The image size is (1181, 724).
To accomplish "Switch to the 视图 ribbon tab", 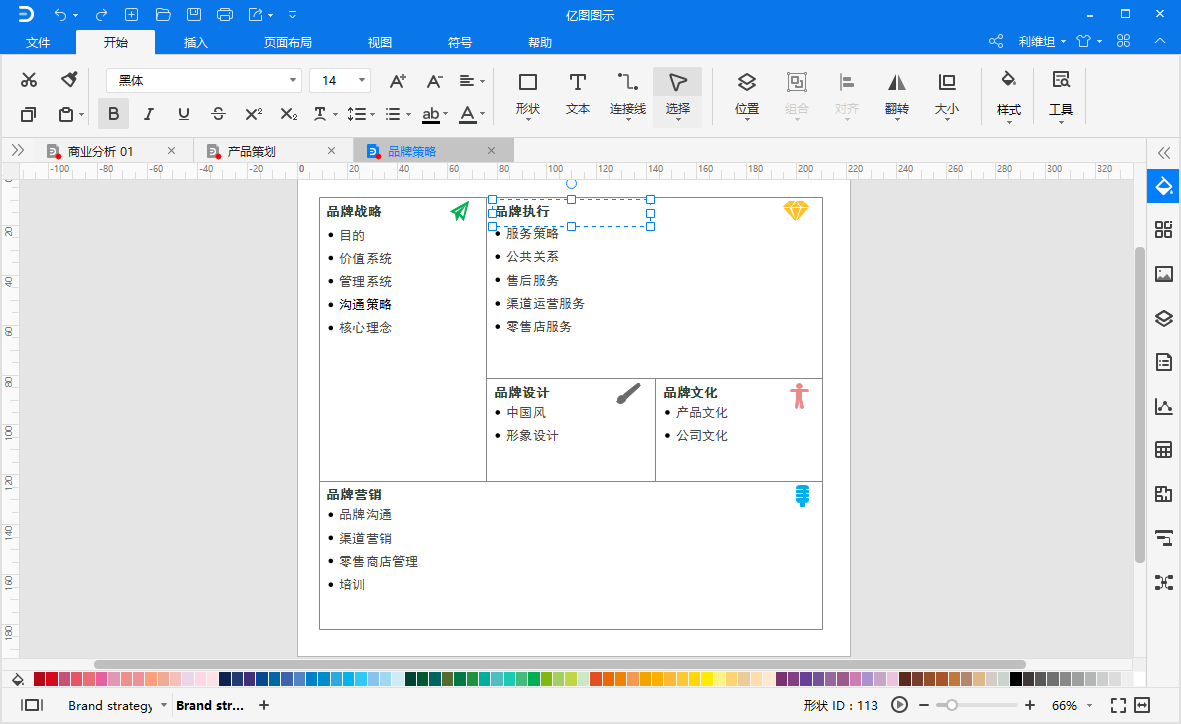I will [x=380, y=42].
